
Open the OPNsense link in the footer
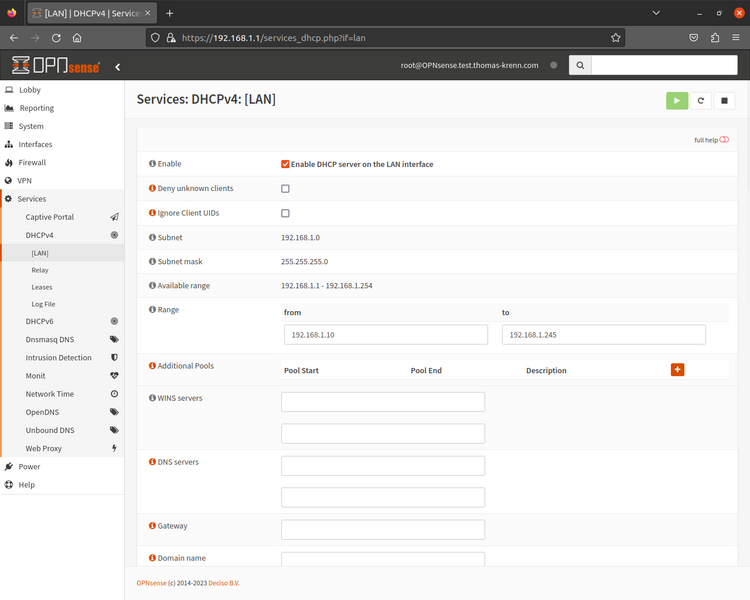151,583
